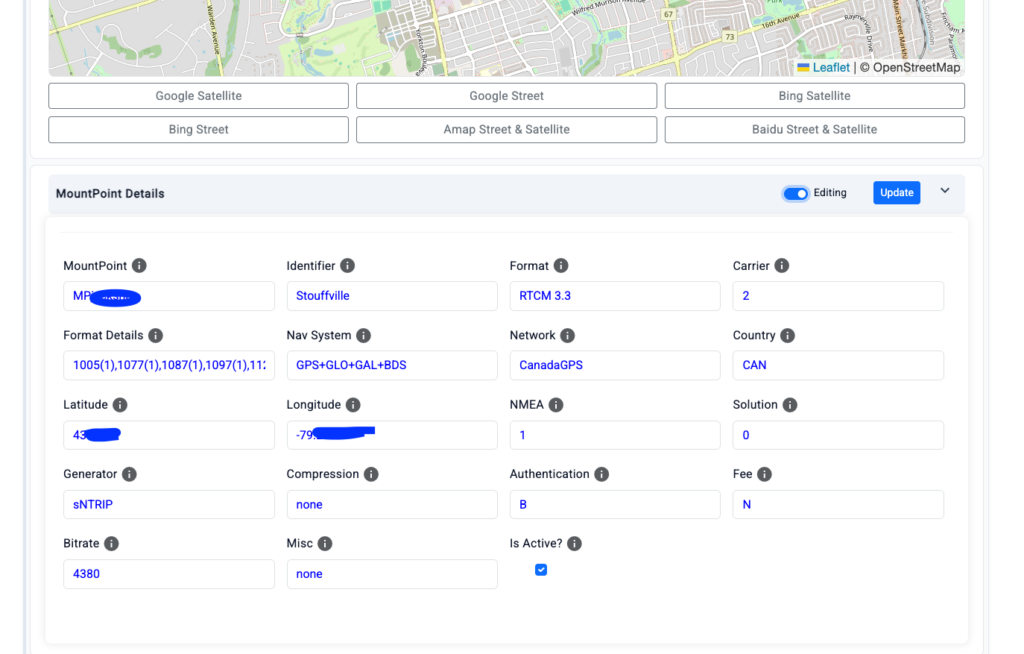Select Bing Street map layer
Screen dimensions: 1024x654
click(x=198, y=130)
